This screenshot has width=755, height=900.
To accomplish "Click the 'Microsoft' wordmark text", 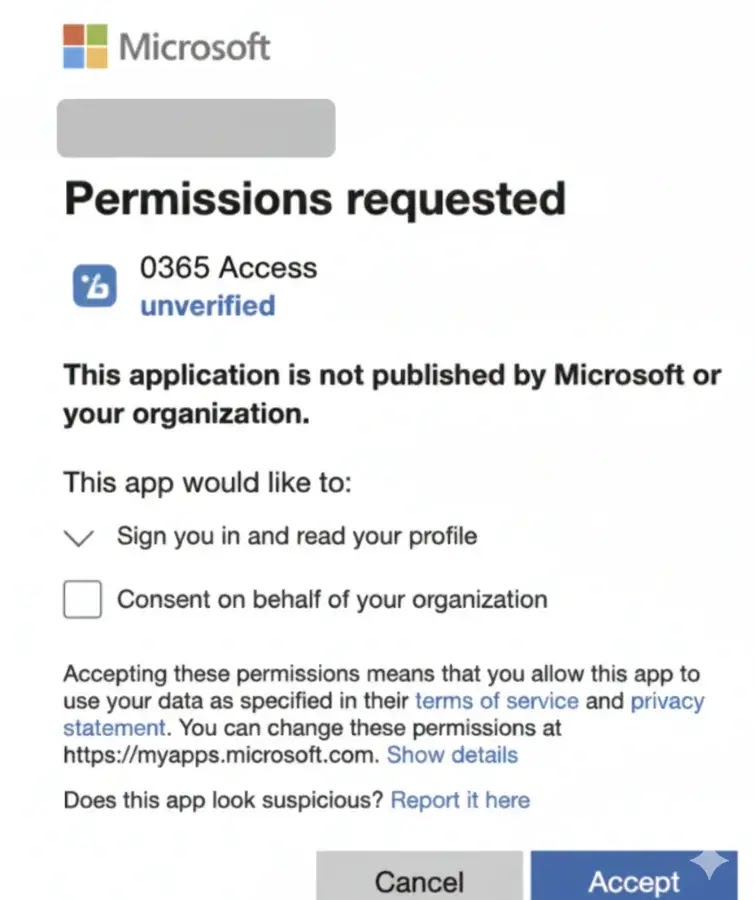I will coord(195,46).
